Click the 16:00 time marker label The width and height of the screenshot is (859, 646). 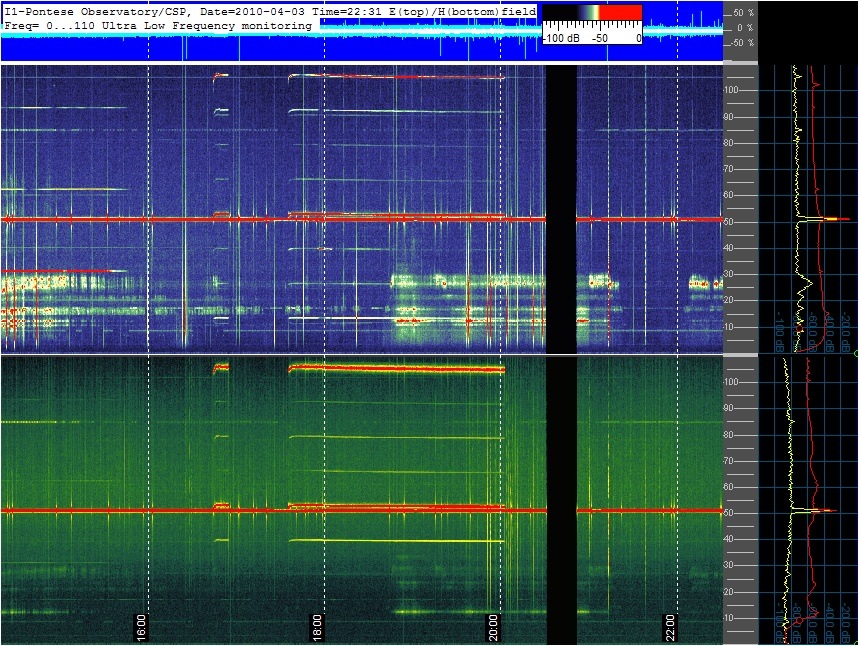(x=141, y=627)
